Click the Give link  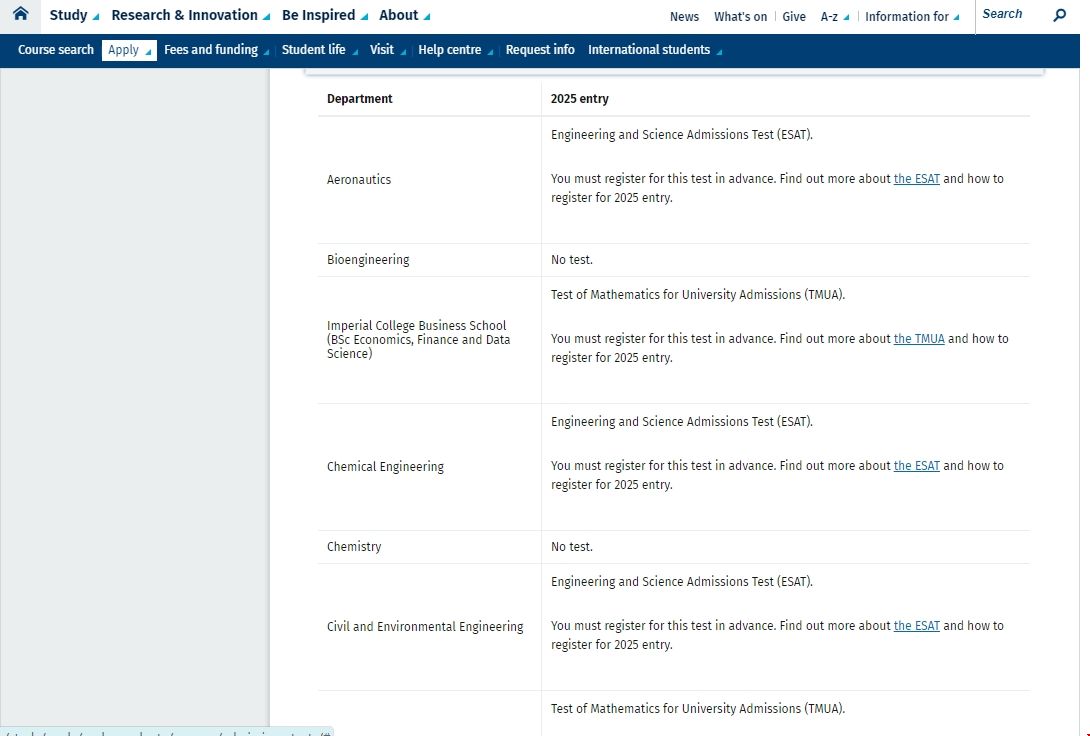[x=794, y=16]
